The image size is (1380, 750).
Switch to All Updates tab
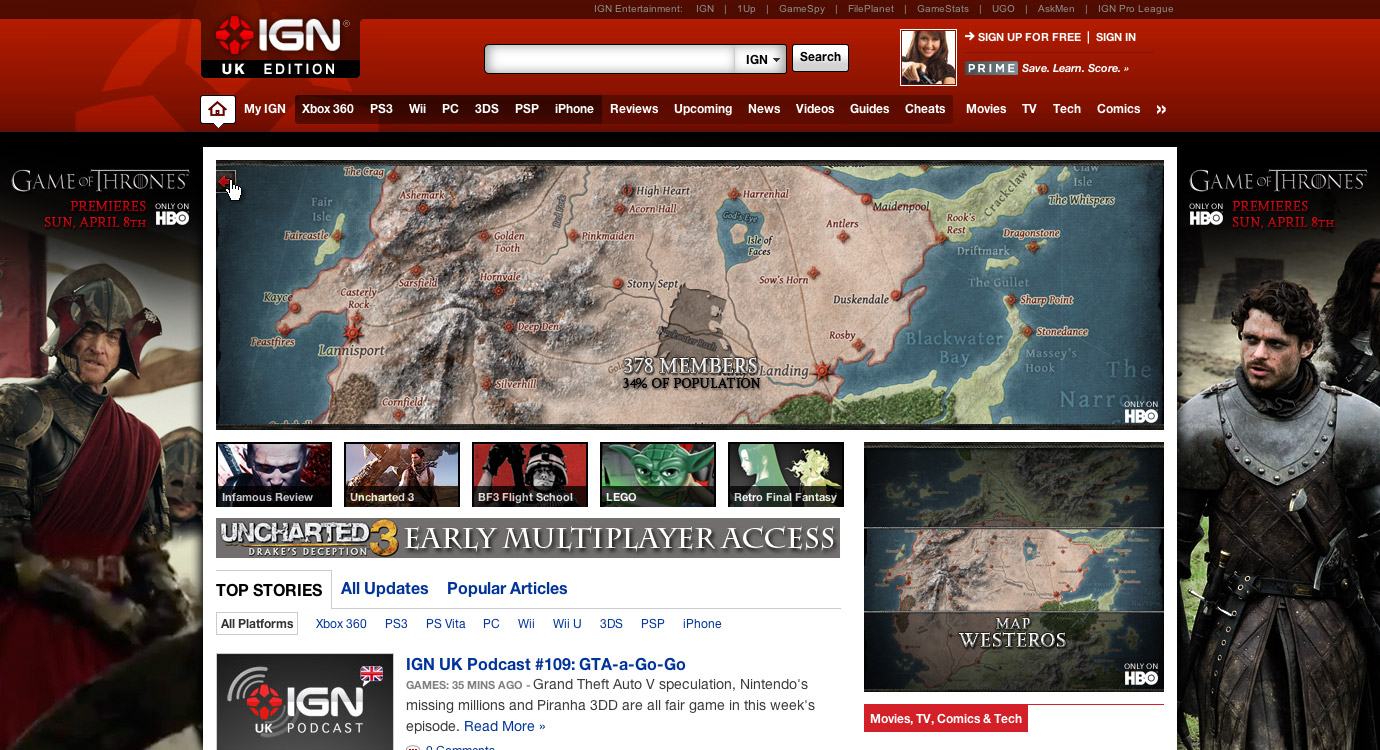click(384, 589)
